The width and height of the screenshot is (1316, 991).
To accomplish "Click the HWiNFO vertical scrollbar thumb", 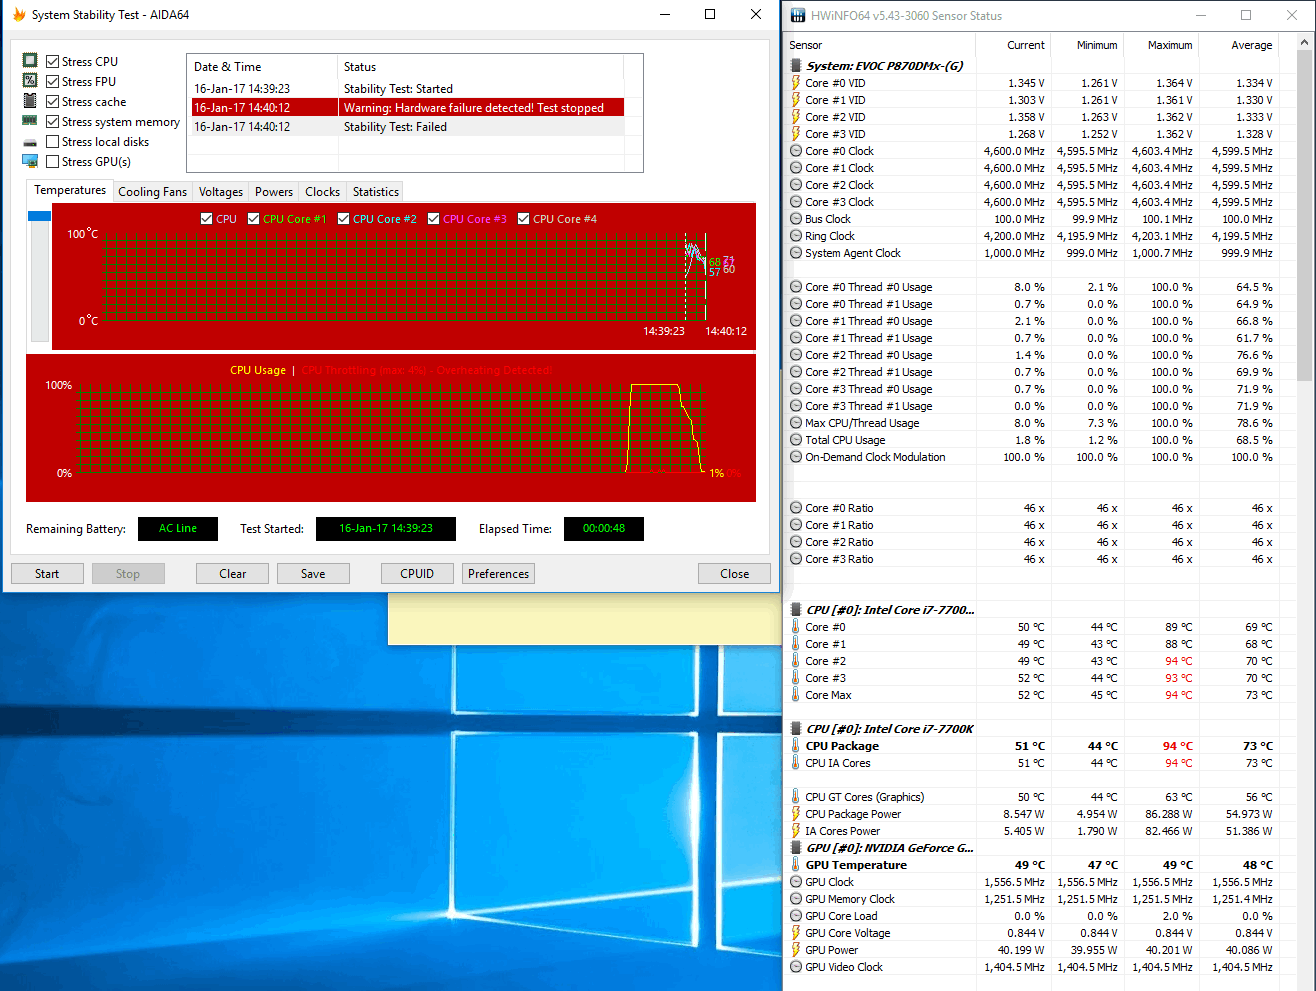I will (1304, 215).
